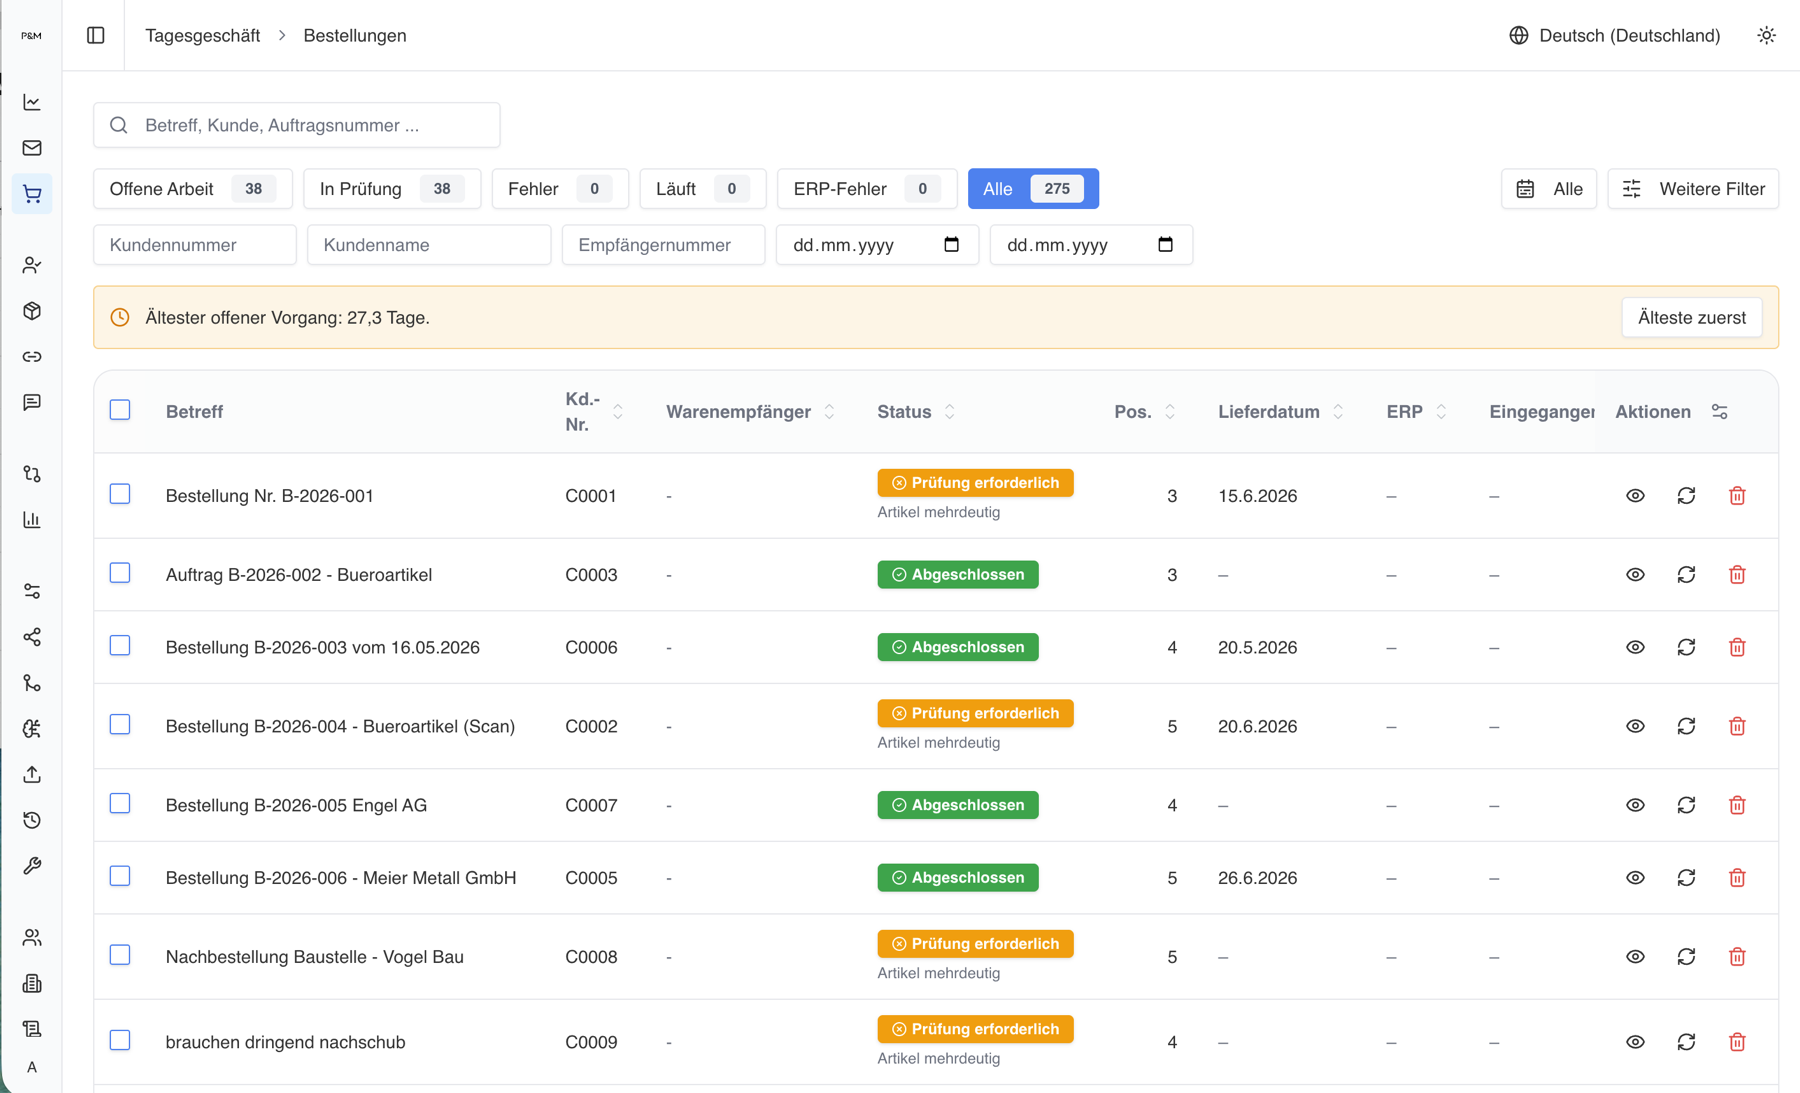Select checkbox for Bestellung Nr. B-2026-001
Screen dimensions: 1800x1093
point(120,494)
